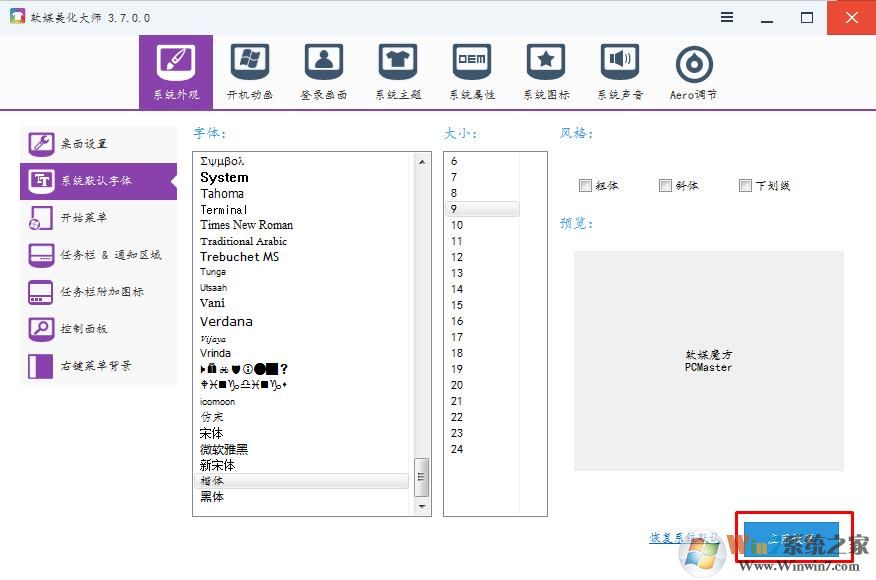The image size is (876, 580).
Task: Click the font list scrollbar thumb
Action: 422,477
